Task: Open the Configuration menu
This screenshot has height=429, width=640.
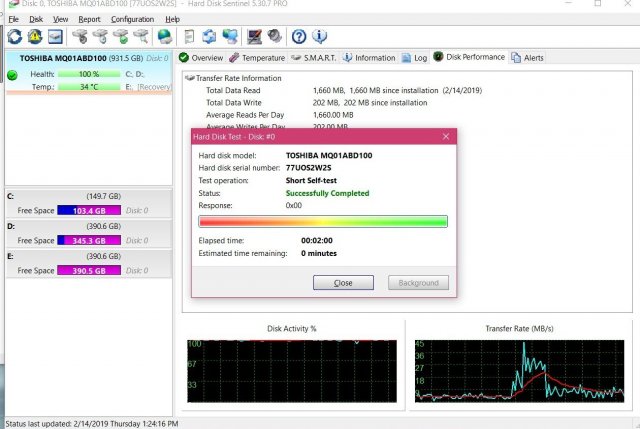Action: (x=132, y=19)
